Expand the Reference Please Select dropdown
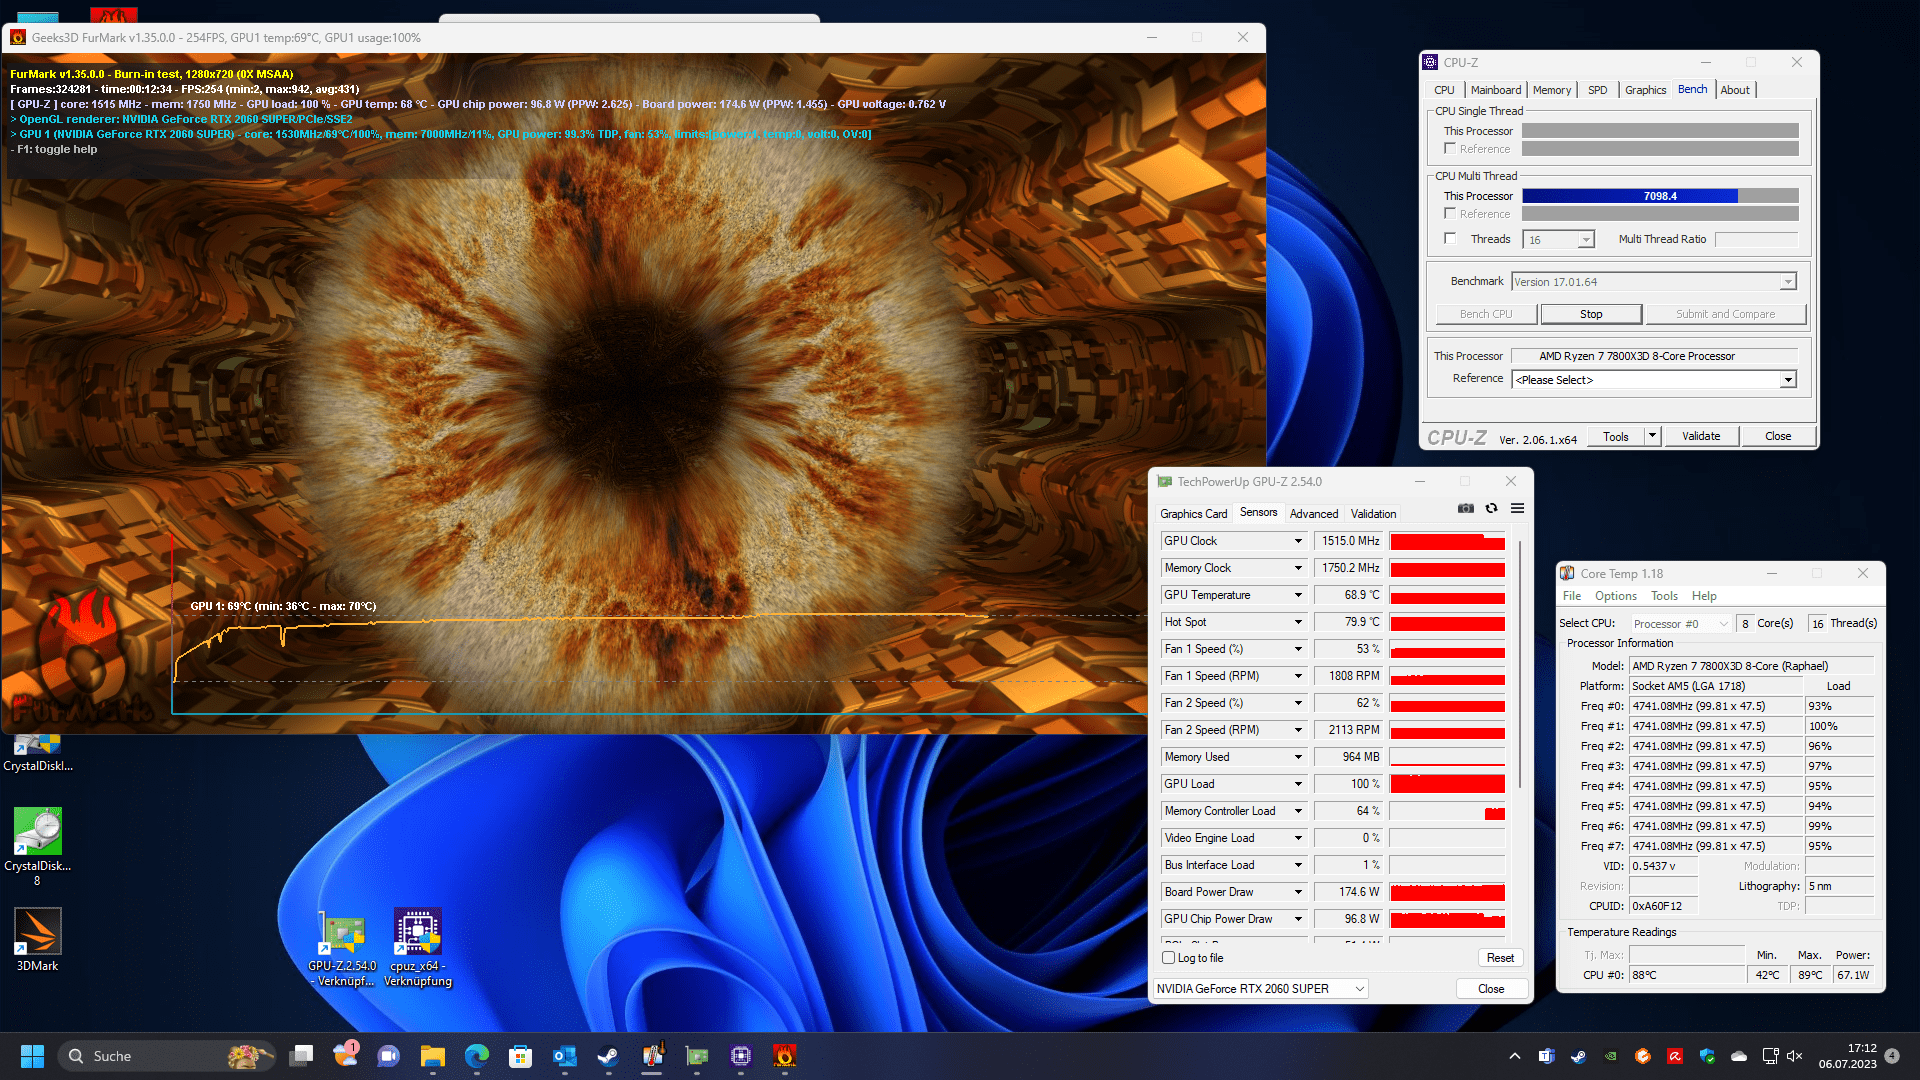This screenshot has width=1920, height=1080. point(1787,380)
